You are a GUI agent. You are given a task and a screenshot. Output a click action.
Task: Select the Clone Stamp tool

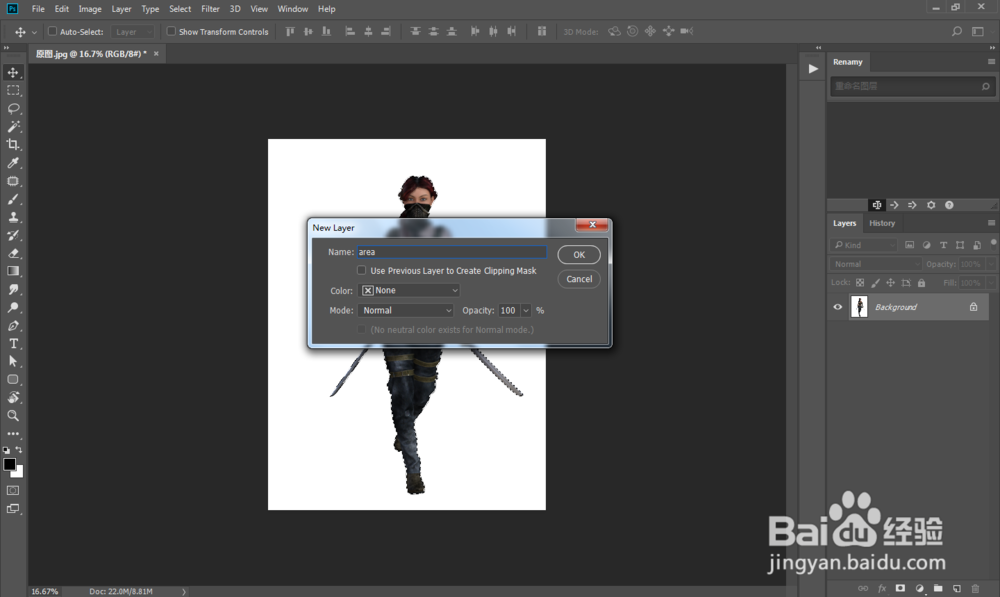[x=13, y=217]
